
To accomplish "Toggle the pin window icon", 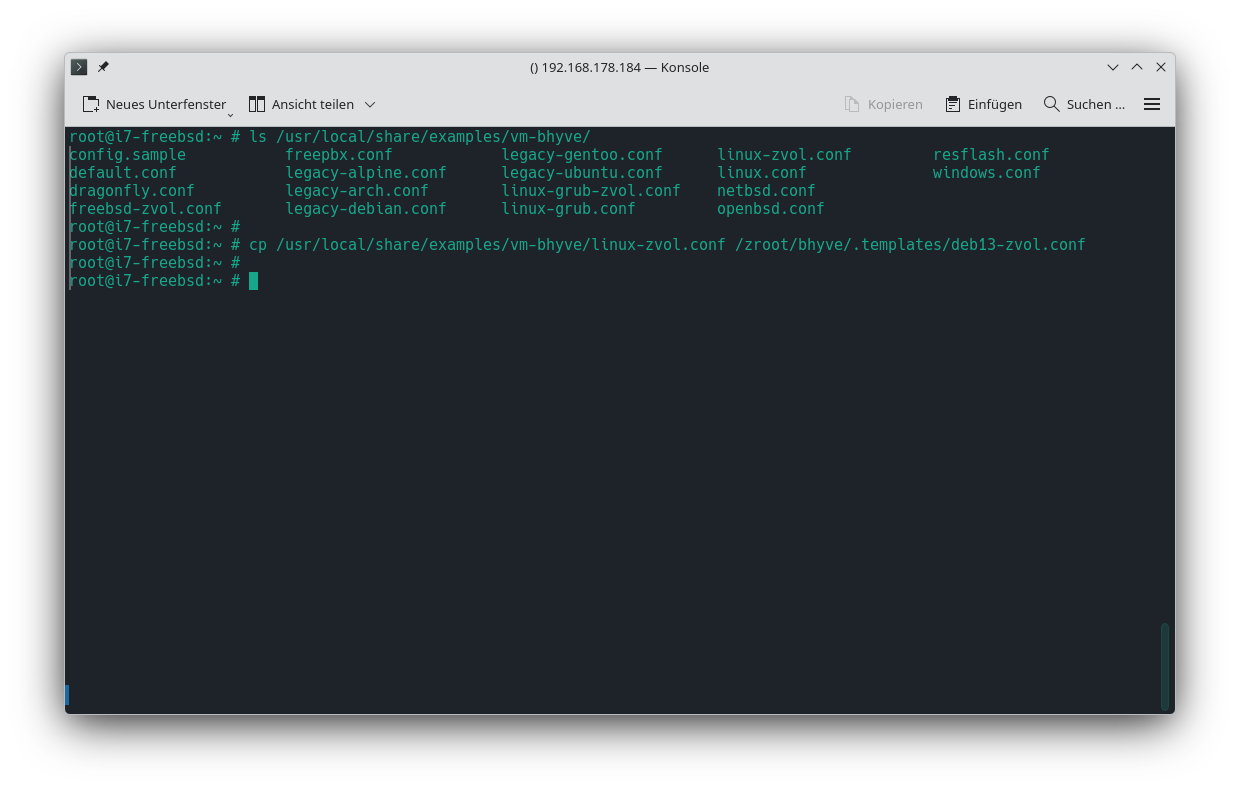I will point(103,67).
